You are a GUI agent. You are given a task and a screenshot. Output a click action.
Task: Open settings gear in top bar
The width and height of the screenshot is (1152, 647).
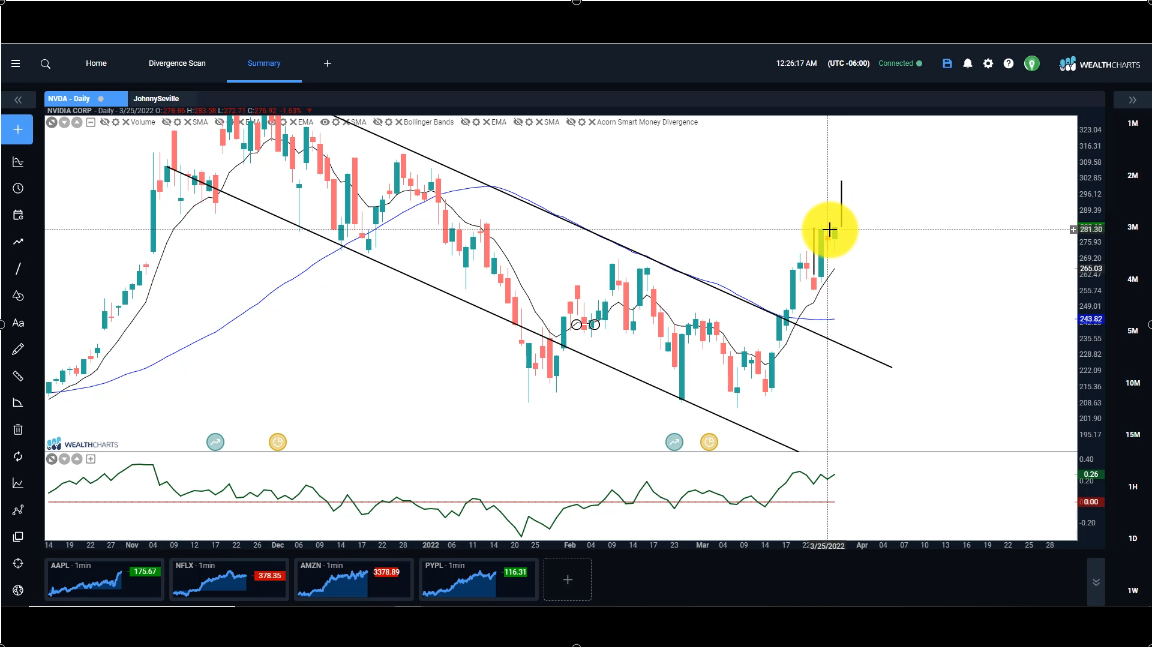coord(988,64)
